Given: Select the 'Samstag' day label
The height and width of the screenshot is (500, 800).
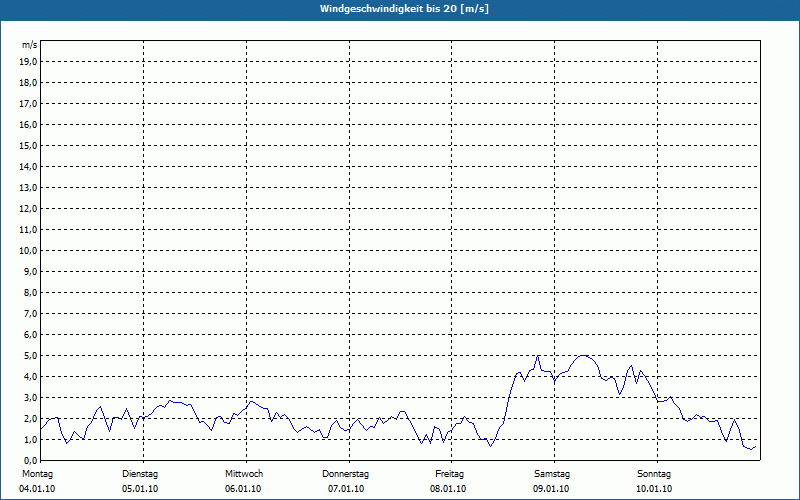Looking at the screenshot, I should click(x=552, y=474).
